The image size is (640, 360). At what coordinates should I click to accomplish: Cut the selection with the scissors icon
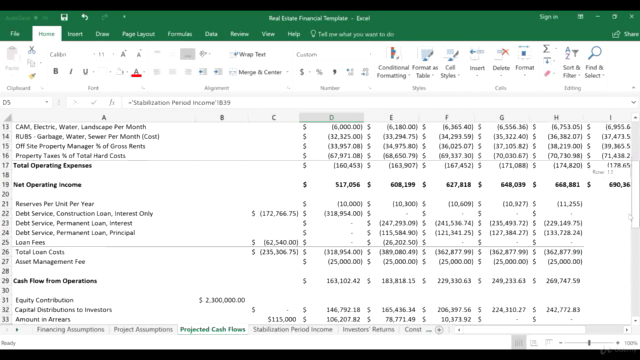[31, 50]
